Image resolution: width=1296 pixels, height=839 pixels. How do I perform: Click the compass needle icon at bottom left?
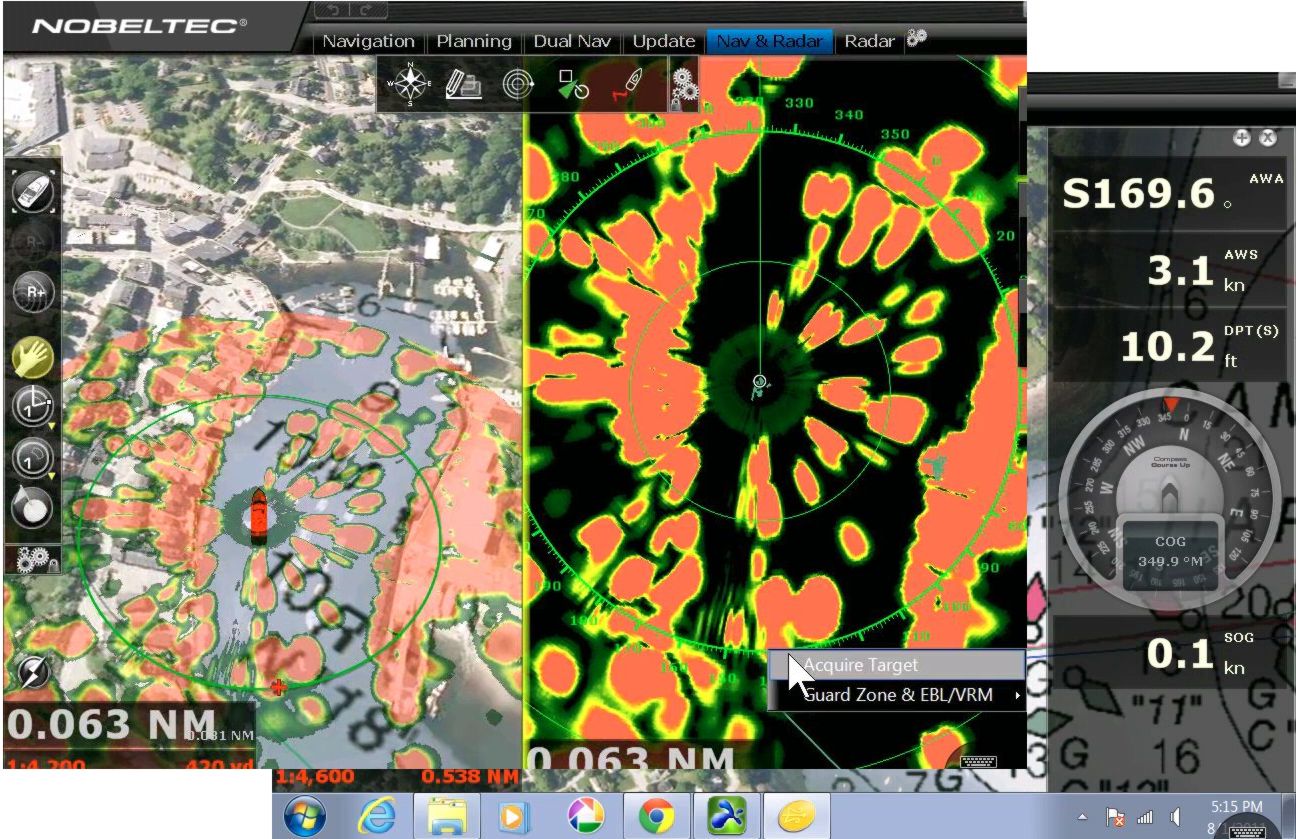(33, 671)
